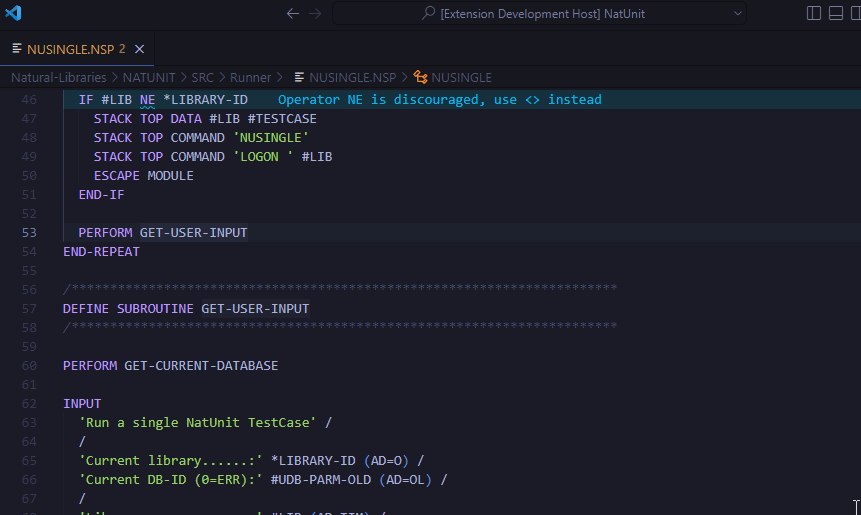The width and height of the screenshot is (861, 515).
Task: Toggle the bottom panel layout icon
Action: pyautogui.click(x=836, y=13)
